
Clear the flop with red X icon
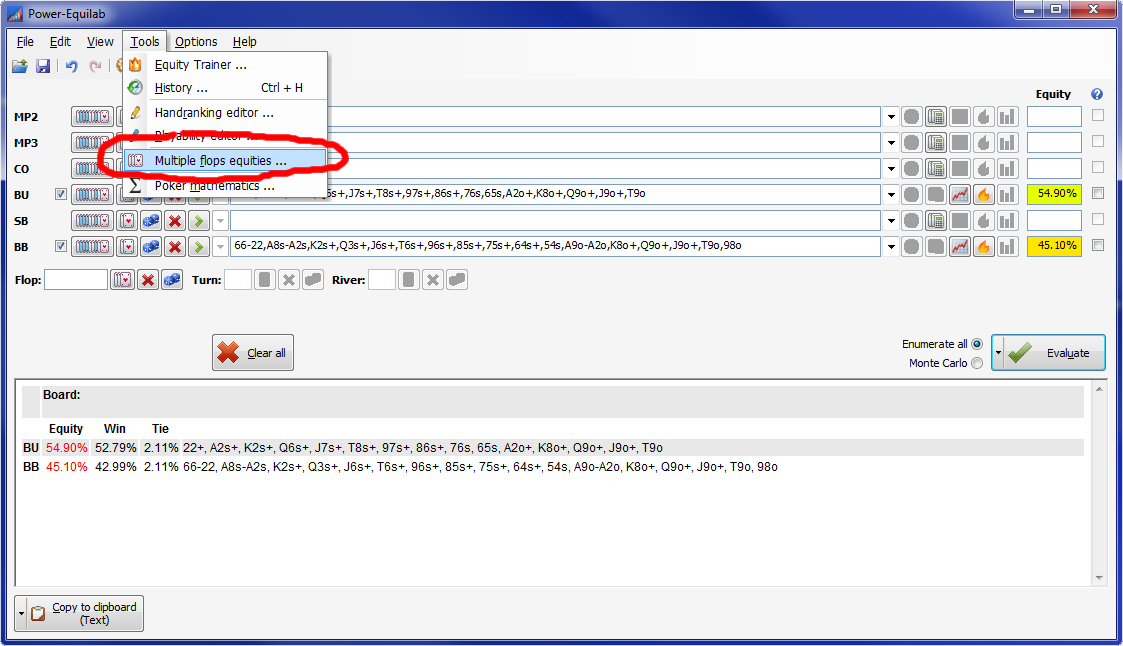click(x=148, y=279)
